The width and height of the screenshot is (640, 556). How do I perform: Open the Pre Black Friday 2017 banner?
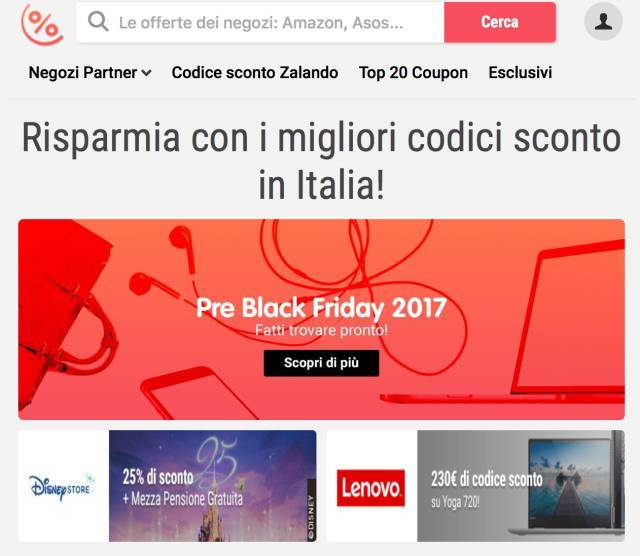coord(321,319)
